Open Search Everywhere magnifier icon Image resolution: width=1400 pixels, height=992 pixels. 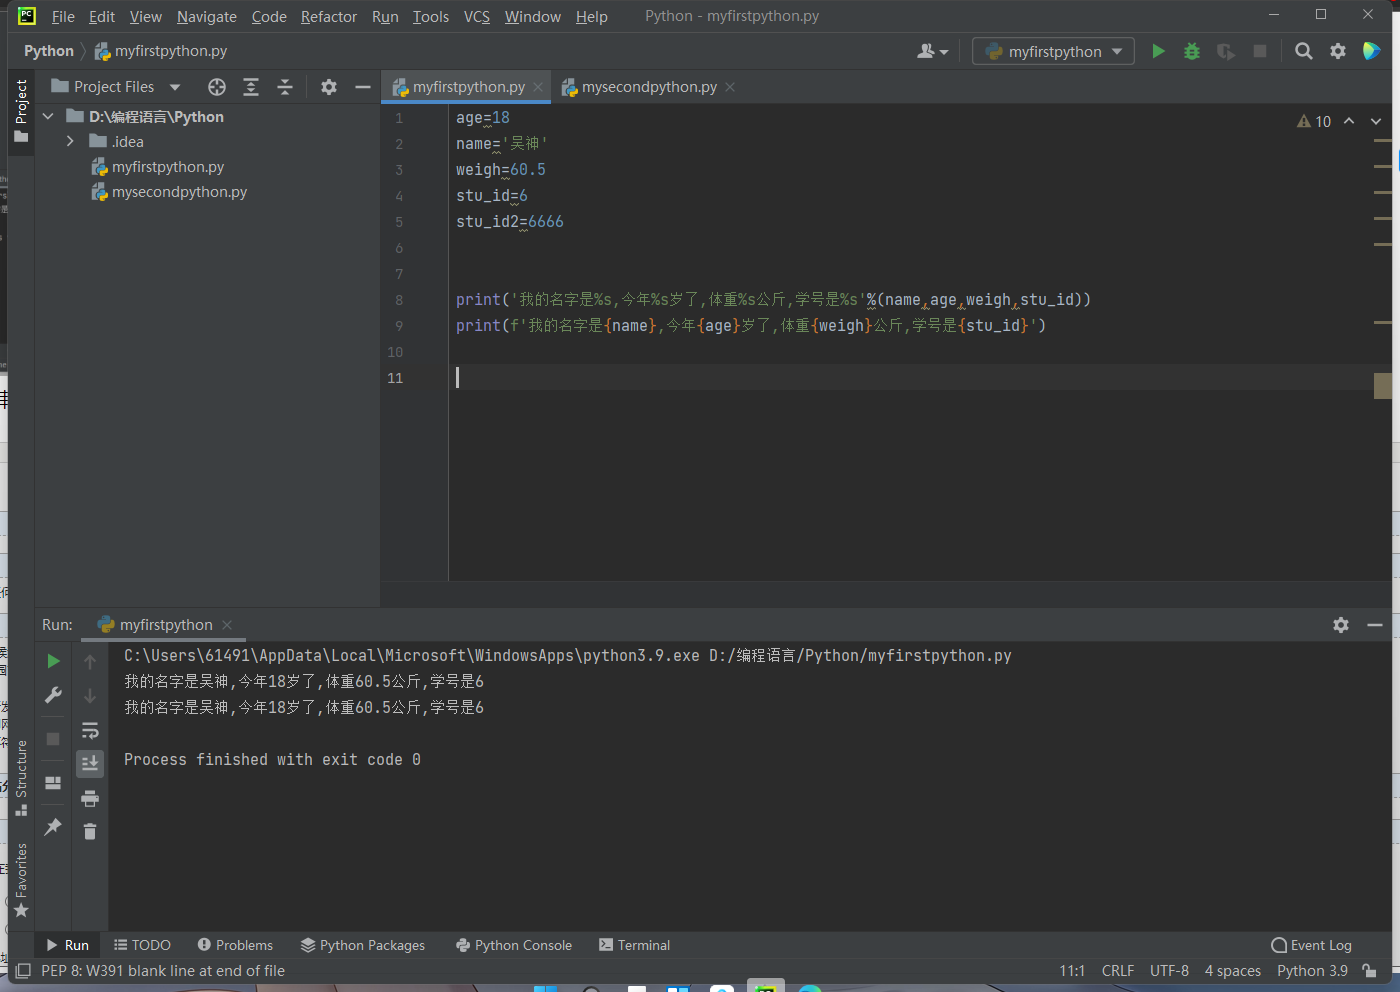coord(1303,51)
